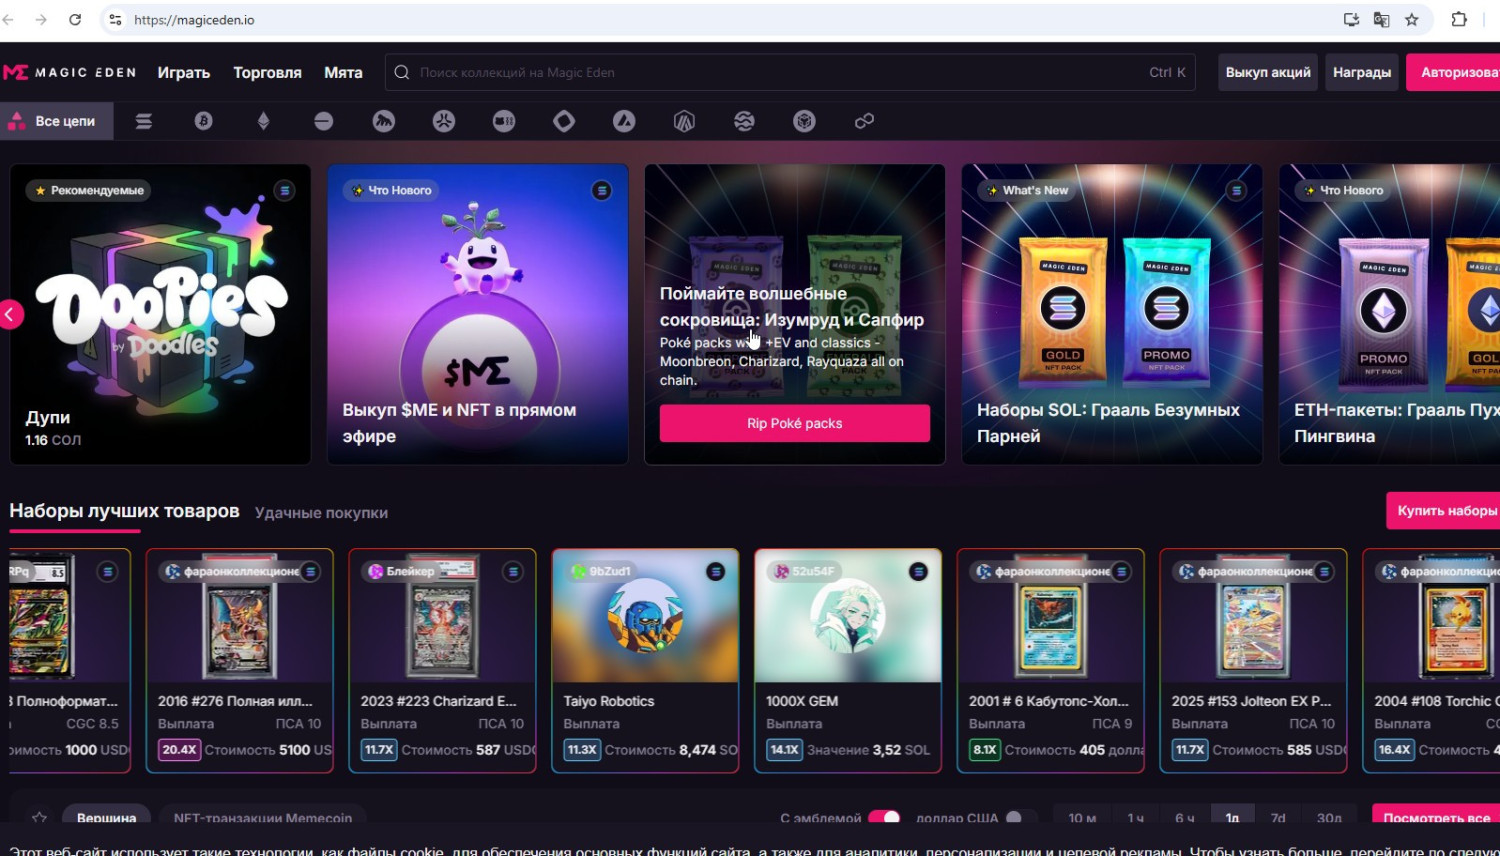Screen dimensions: 1500x856
Task: Filter by Bitcoin chain icon
Action: (x=204, y=121)
